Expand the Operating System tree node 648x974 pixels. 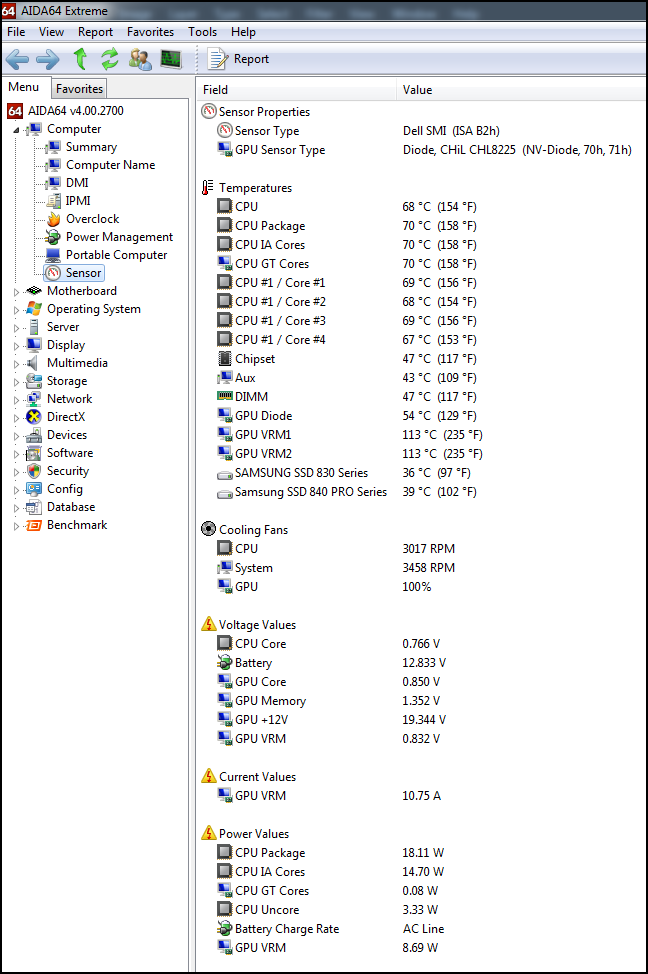pyautogui.click(x=16, y=309)
